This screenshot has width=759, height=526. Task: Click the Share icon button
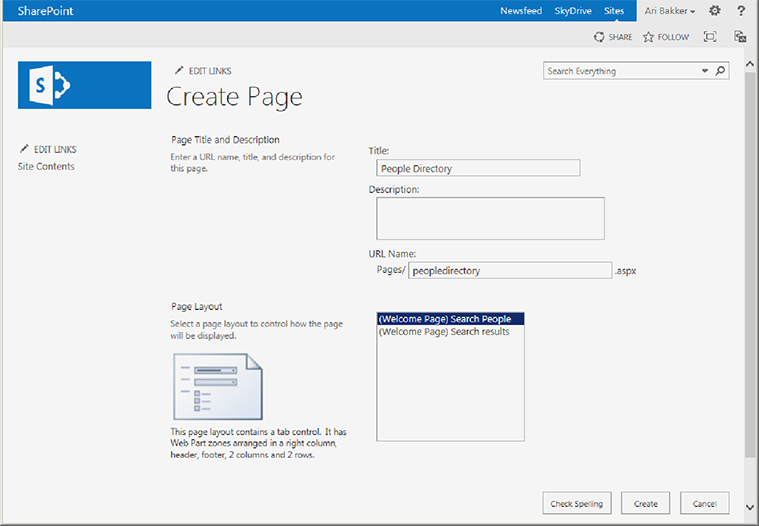click(599, 37)
